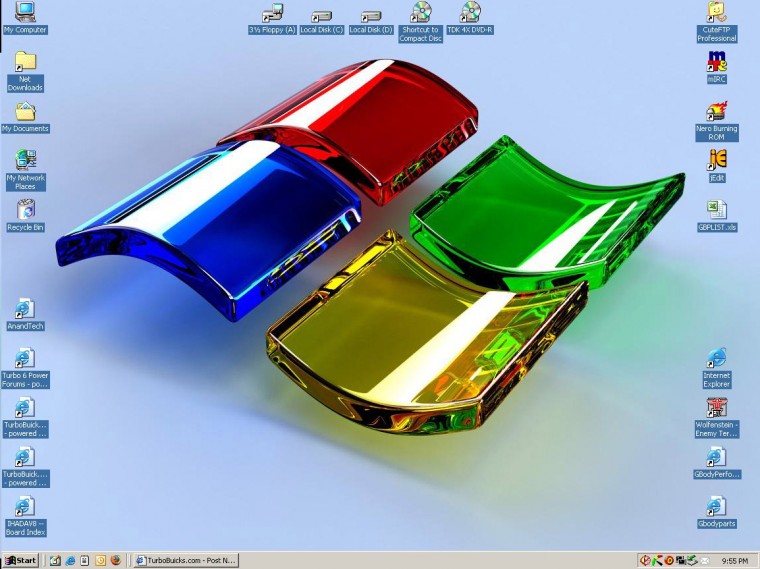Select the Local Disk (D) shortcut
The image size is (760, 569).
(371, 22)
